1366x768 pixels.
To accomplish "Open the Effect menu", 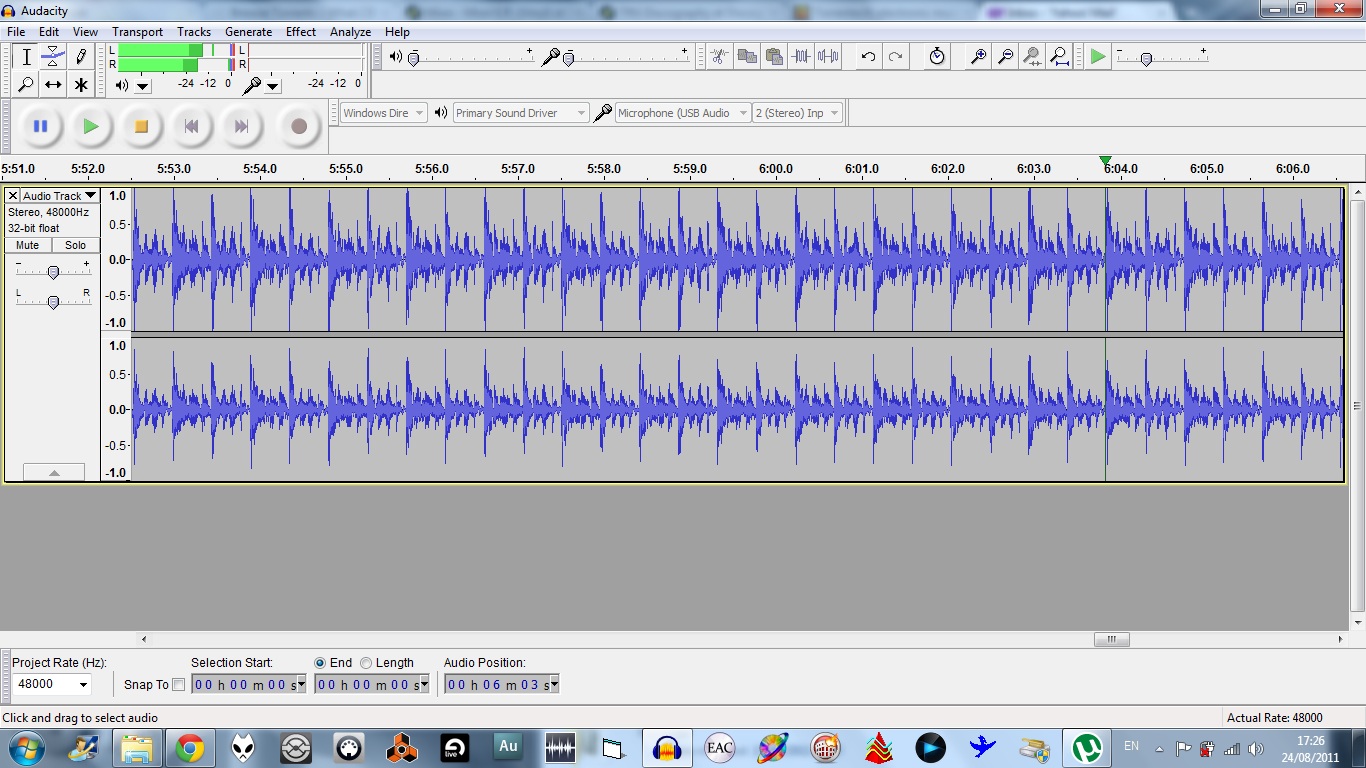I will point(301,32).
